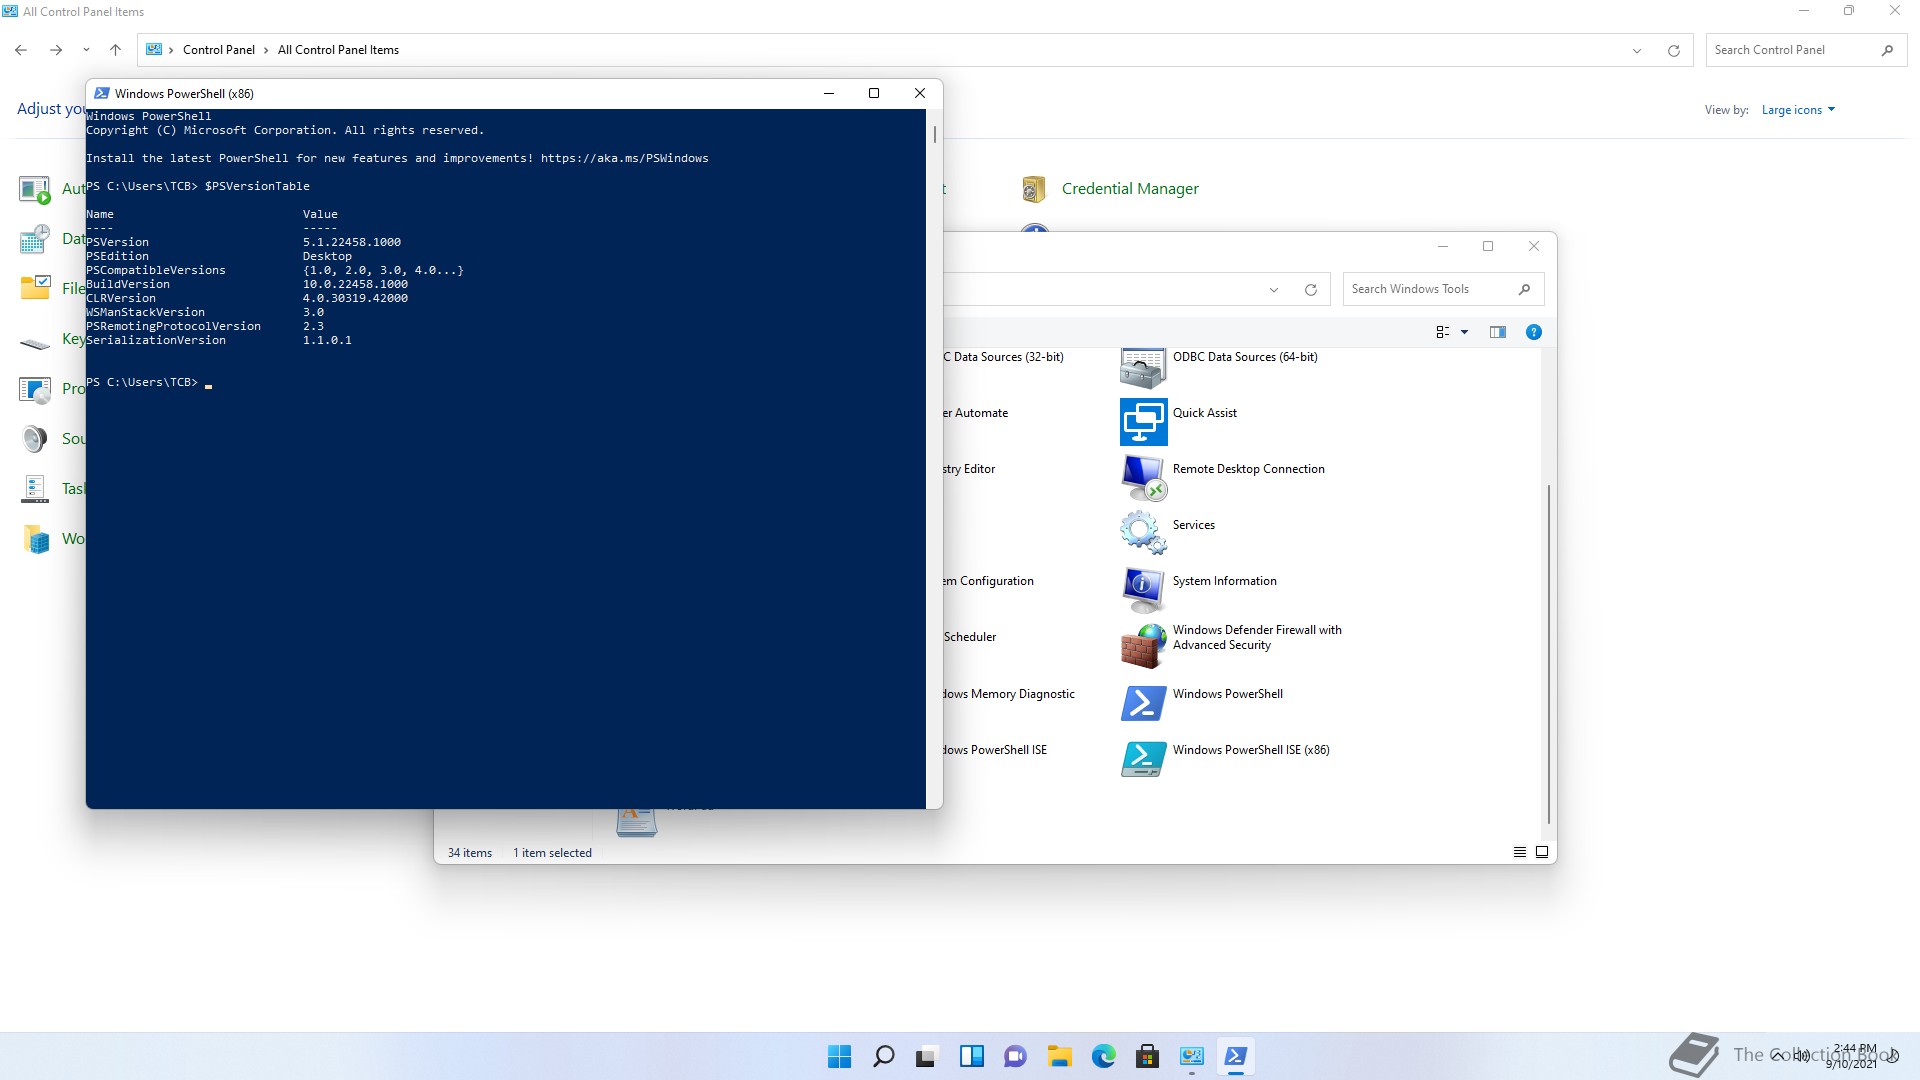
Task: Click the All Control Panel Items breadcrumb
Action: (x=338, y=50)
